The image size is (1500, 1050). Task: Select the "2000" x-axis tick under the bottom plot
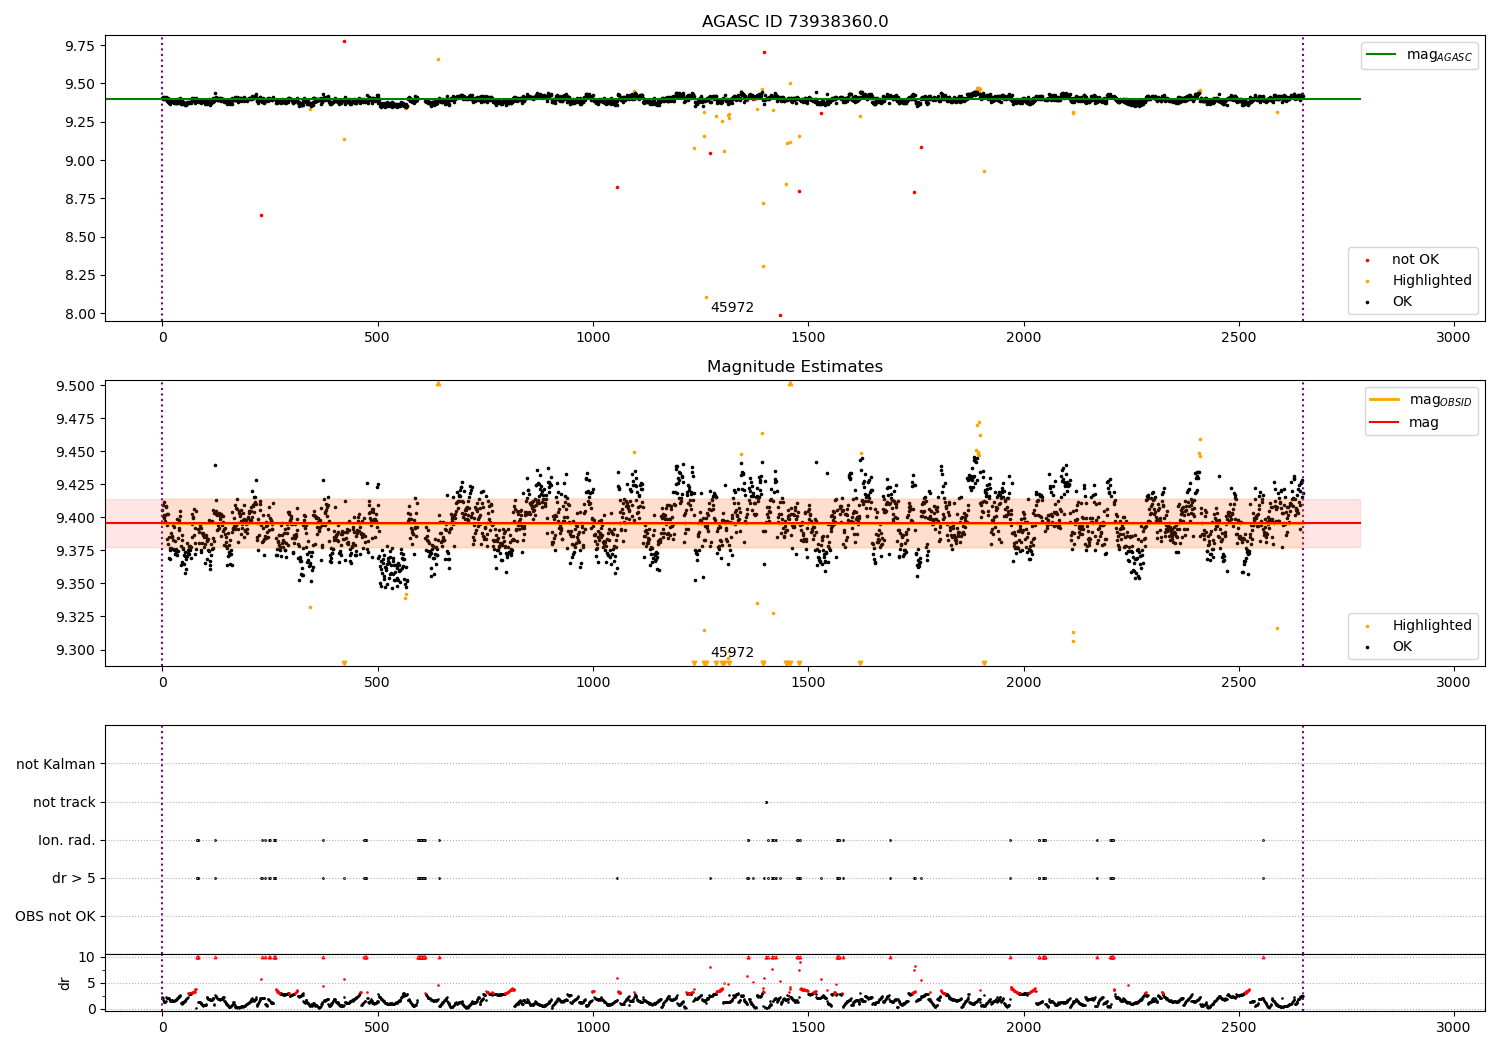[x=1023, y=1028]
